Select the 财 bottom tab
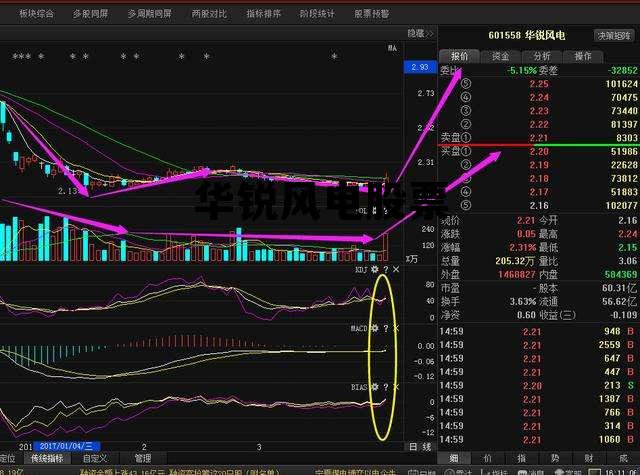The width and height of the screenshot is (640, 475). tap(589, 458)
